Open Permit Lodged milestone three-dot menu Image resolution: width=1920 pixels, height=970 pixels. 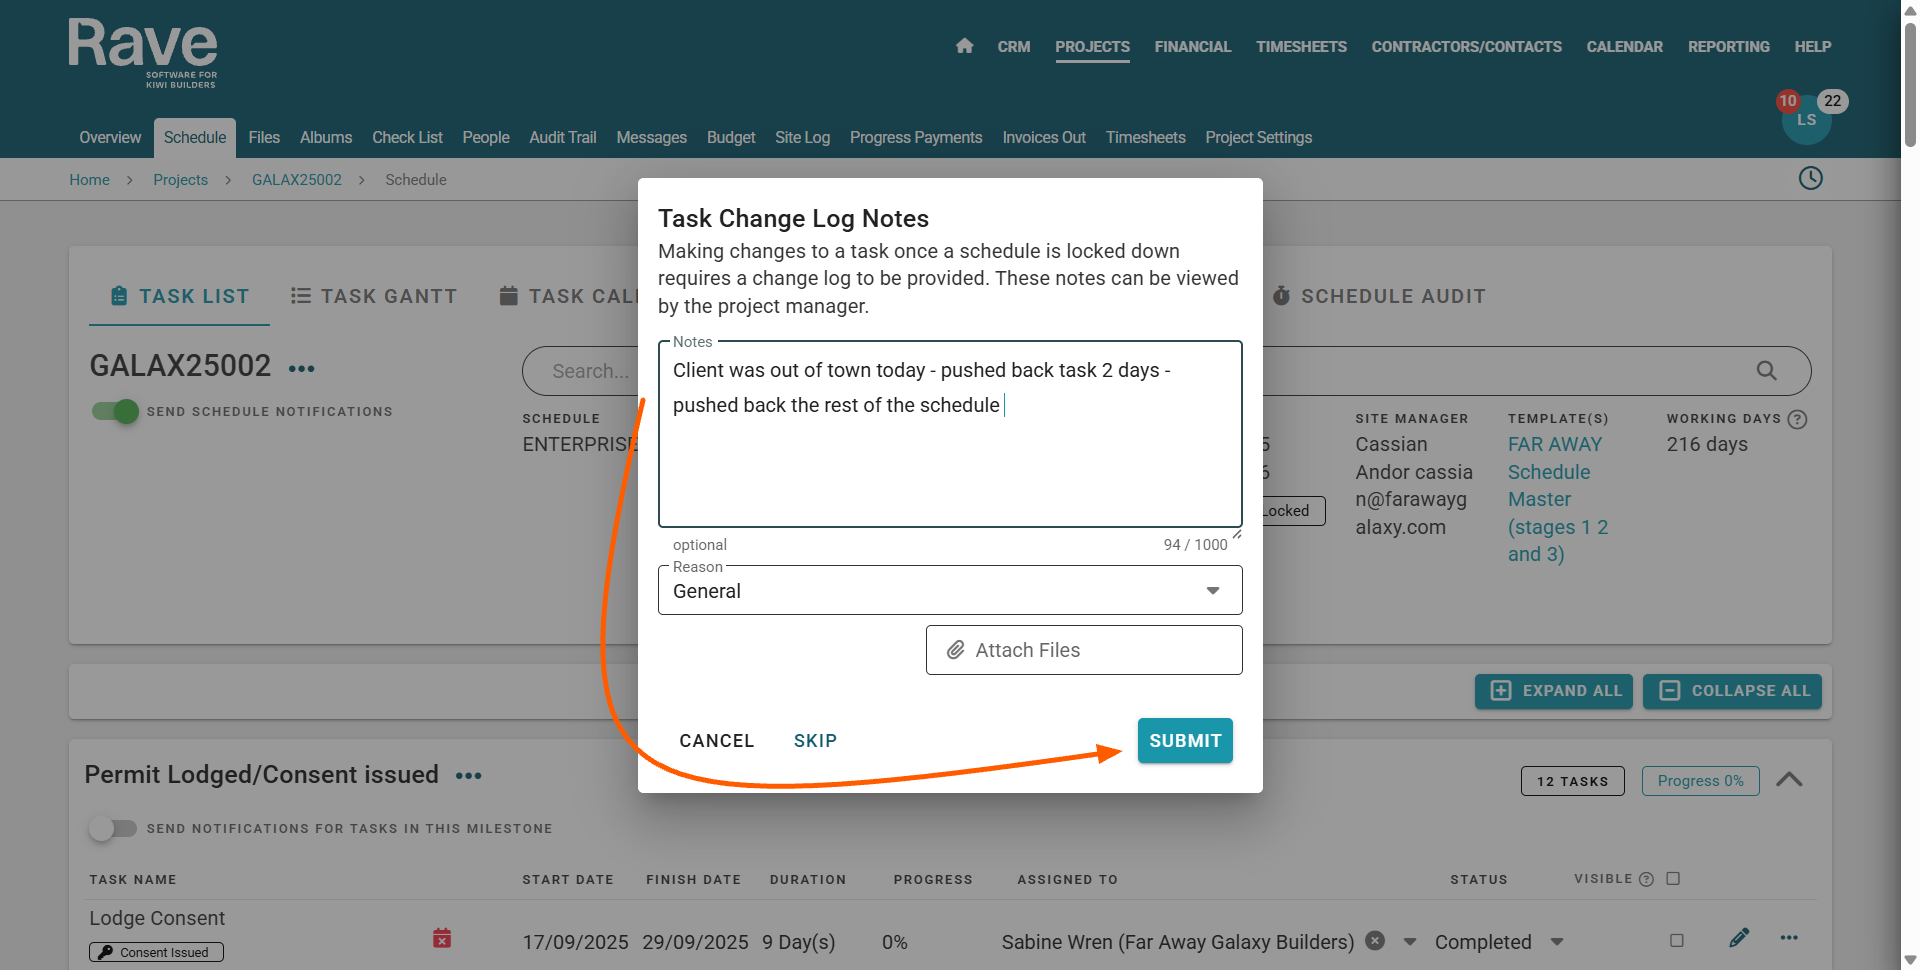click(x=468, y=776)
